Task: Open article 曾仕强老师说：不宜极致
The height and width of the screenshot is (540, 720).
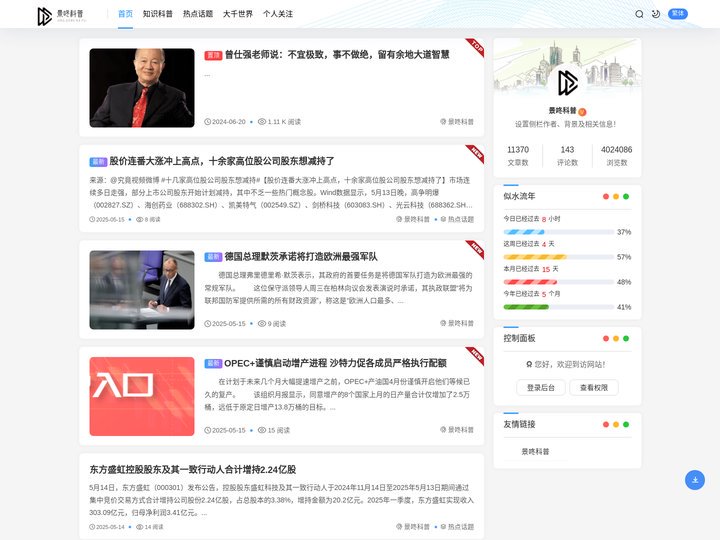Action: pyautogui.click(x=337, y=55)
